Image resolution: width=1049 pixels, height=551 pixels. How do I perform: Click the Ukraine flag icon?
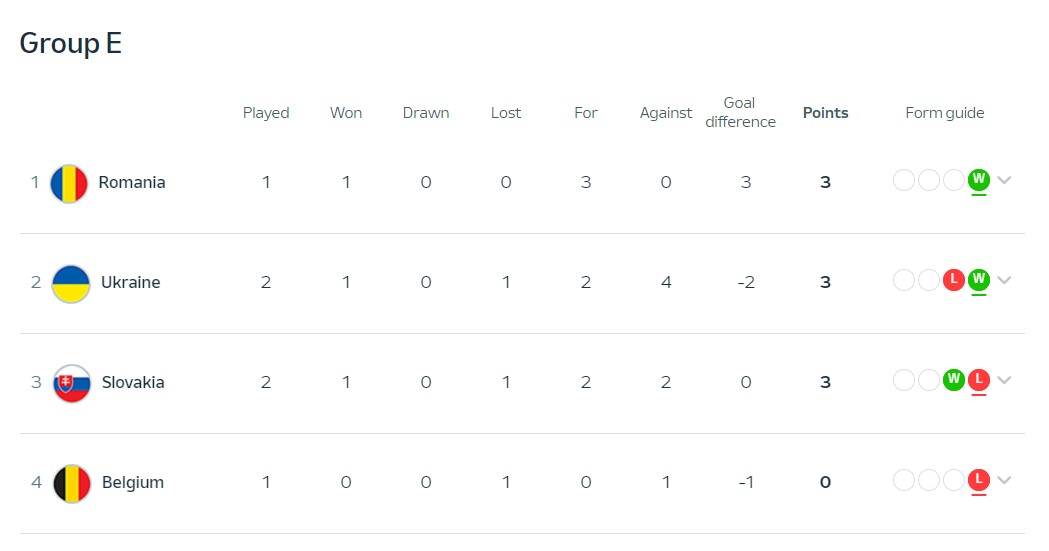(x=71, y=284)
